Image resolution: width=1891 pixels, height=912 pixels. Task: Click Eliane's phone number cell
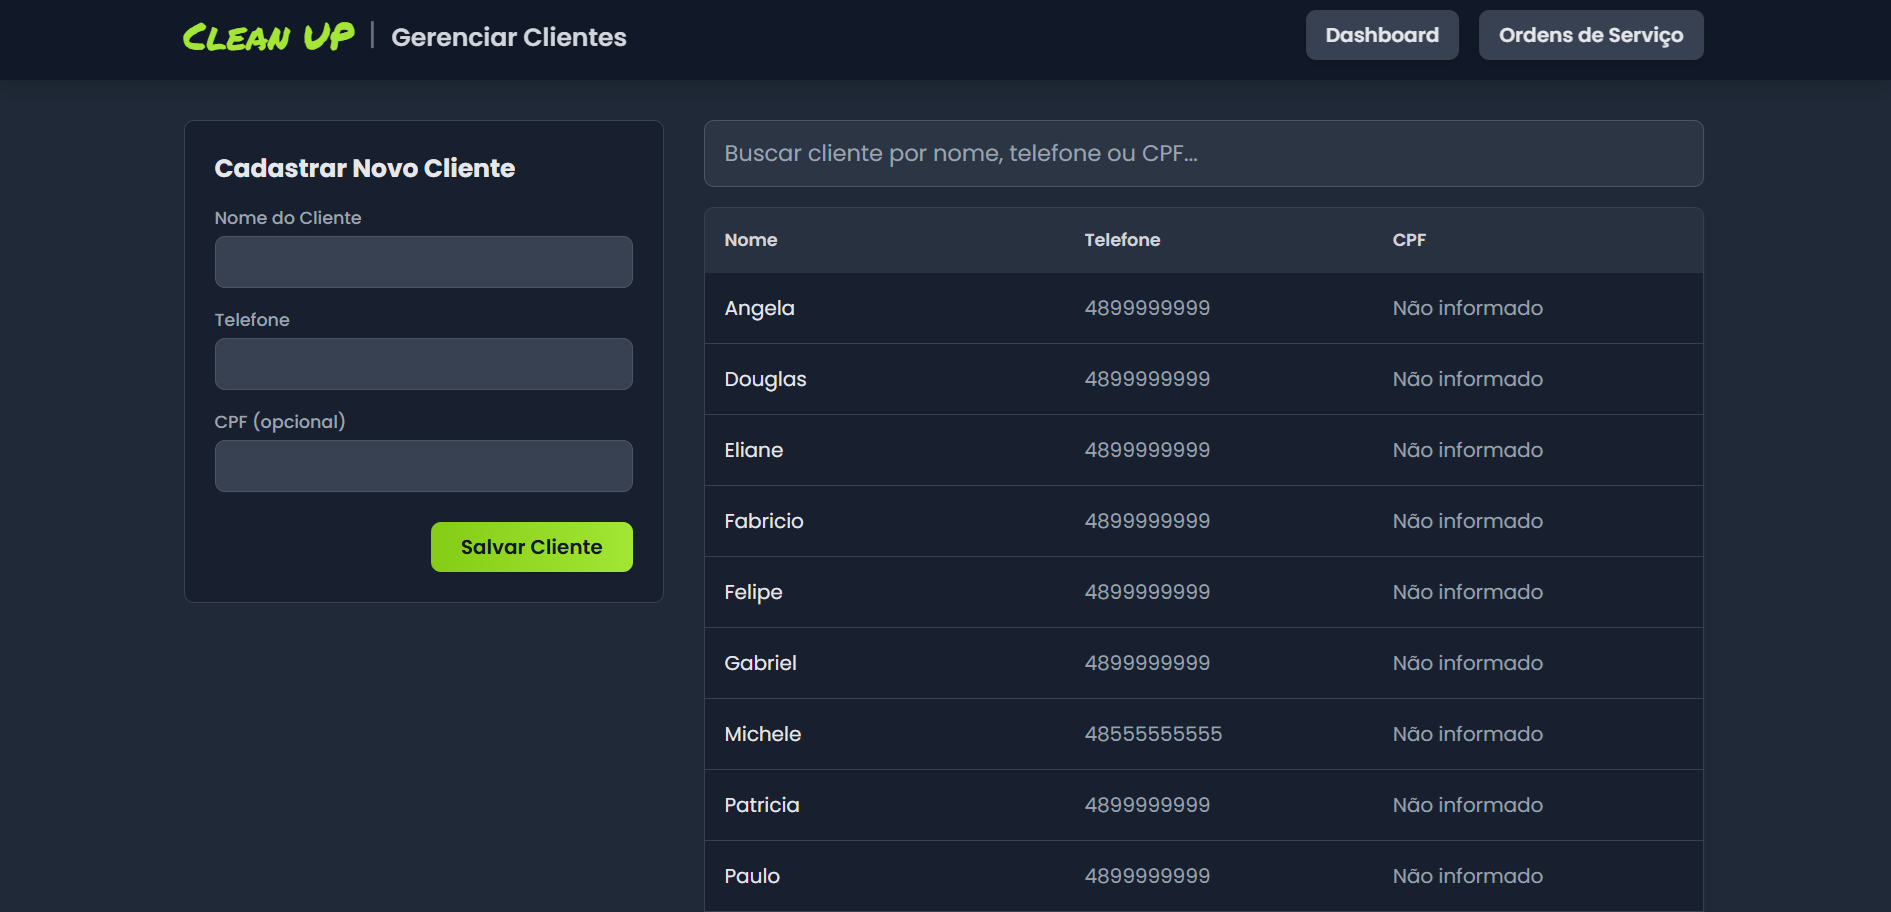[x=1148, y=450]
